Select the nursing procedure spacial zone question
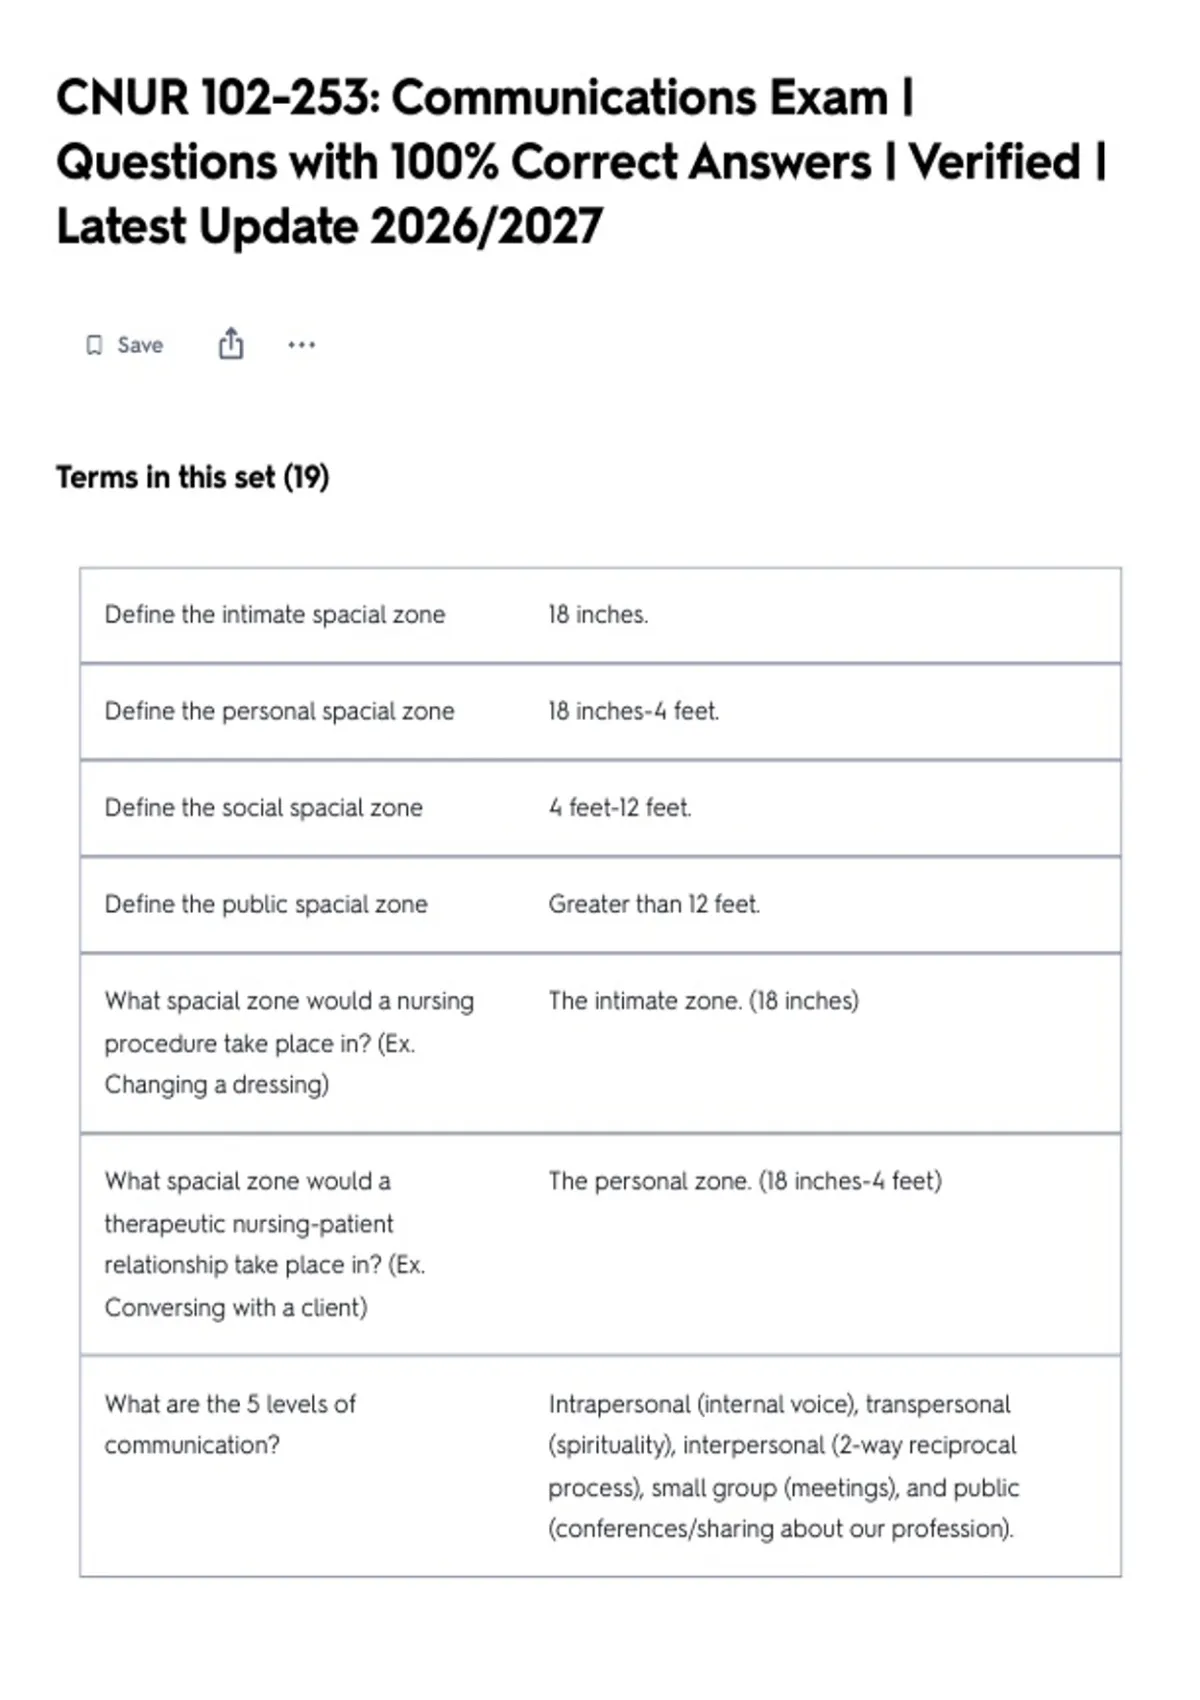1200x1700 pixels. (x=289, y=1042)
